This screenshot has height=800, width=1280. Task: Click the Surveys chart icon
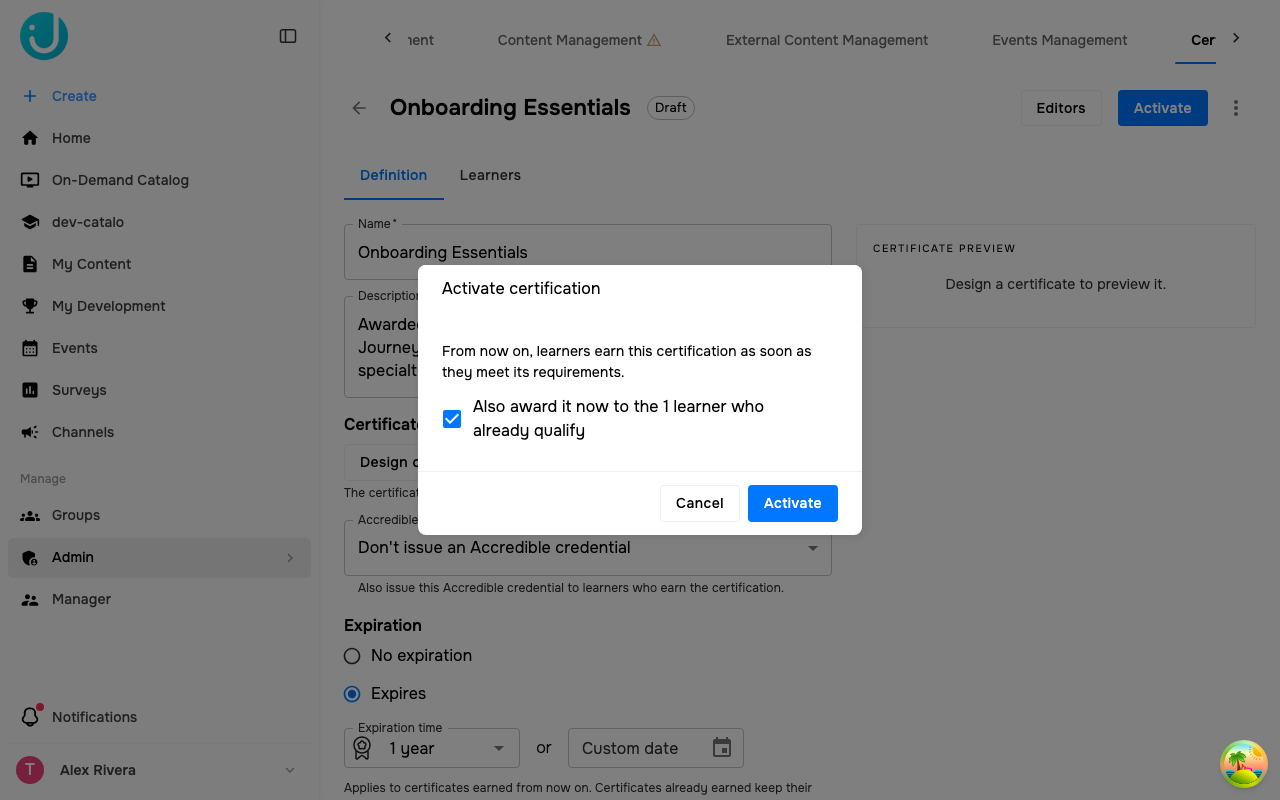(30, 390)
